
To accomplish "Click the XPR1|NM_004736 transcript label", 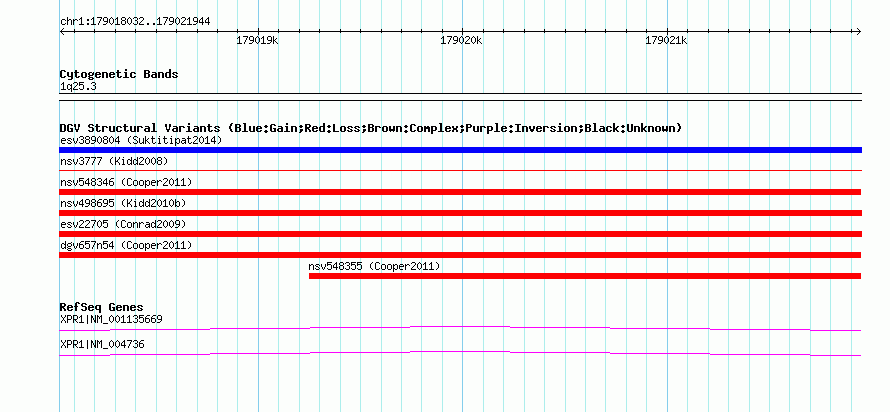I will (102, 344).
